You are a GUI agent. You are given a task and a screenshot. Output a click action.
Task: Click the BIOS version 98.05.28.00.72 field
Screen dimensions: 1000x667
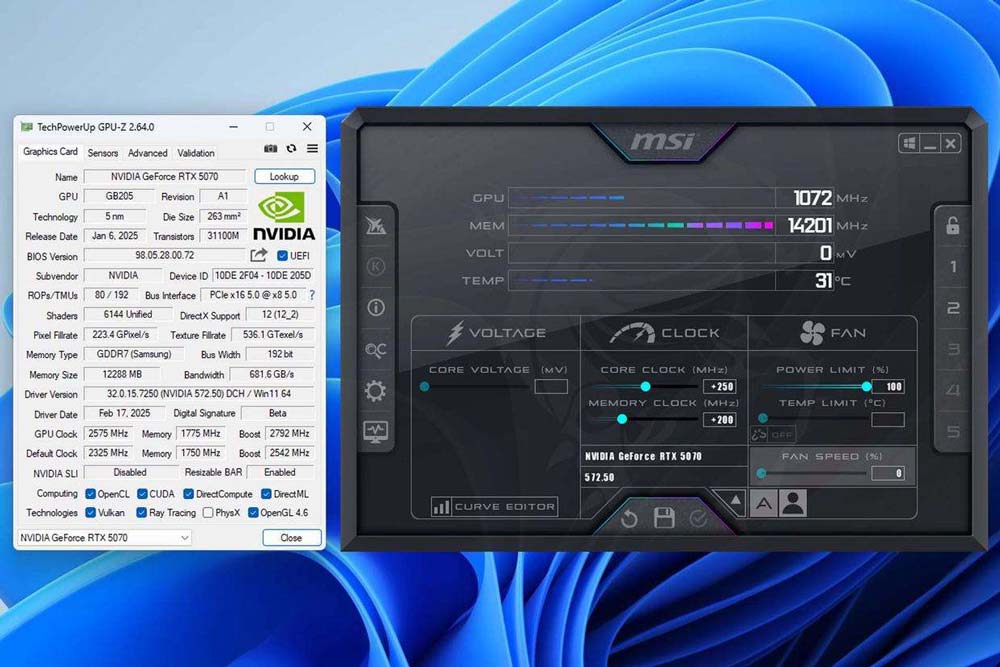[x=165, y=255]
